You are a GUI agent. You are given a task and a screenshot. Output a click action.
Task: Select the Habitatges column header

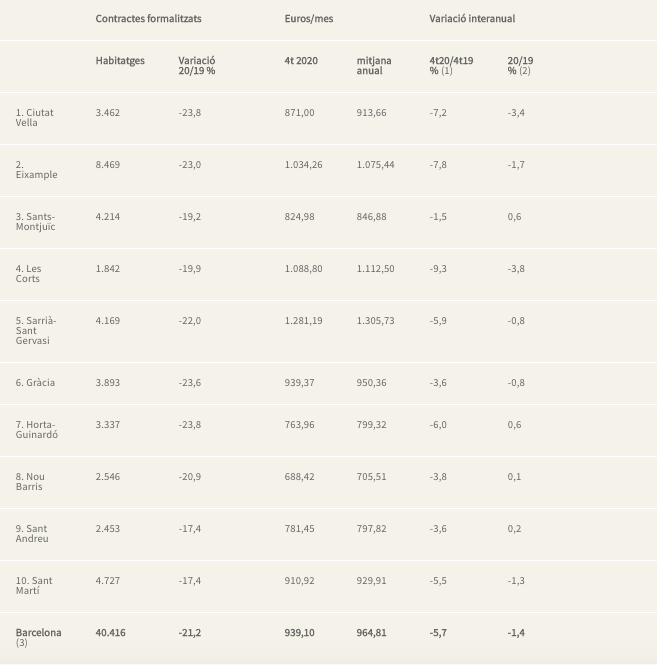120,61
